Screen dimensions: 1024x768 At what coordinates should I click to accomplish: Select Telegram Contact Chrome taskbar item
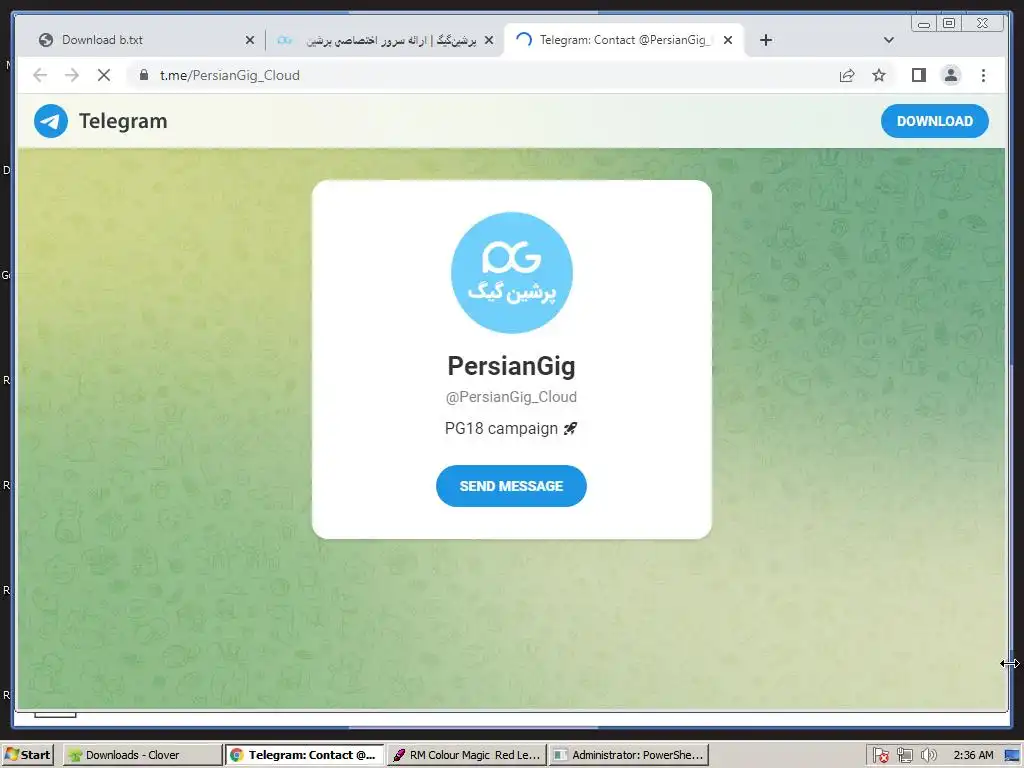pos(304,755)
